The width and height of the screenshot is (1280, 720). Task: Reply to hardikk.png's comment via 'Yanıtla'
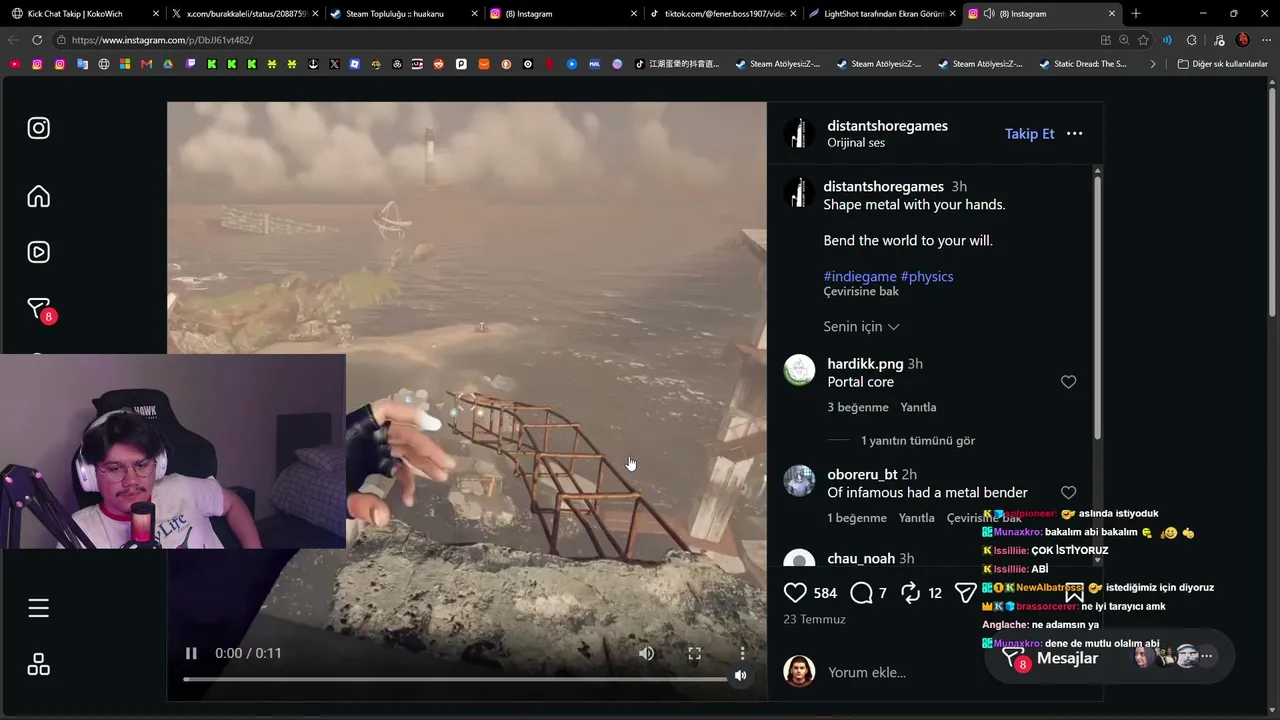[918, 408]
